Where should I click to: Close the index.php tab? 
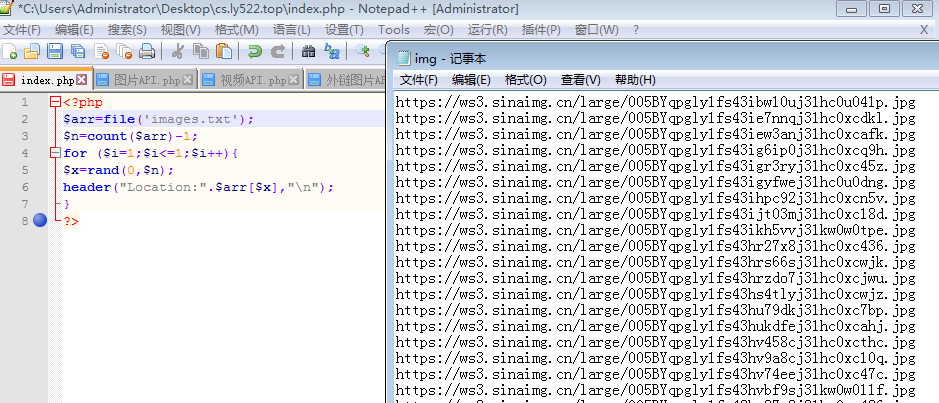(x=82, y=80)
